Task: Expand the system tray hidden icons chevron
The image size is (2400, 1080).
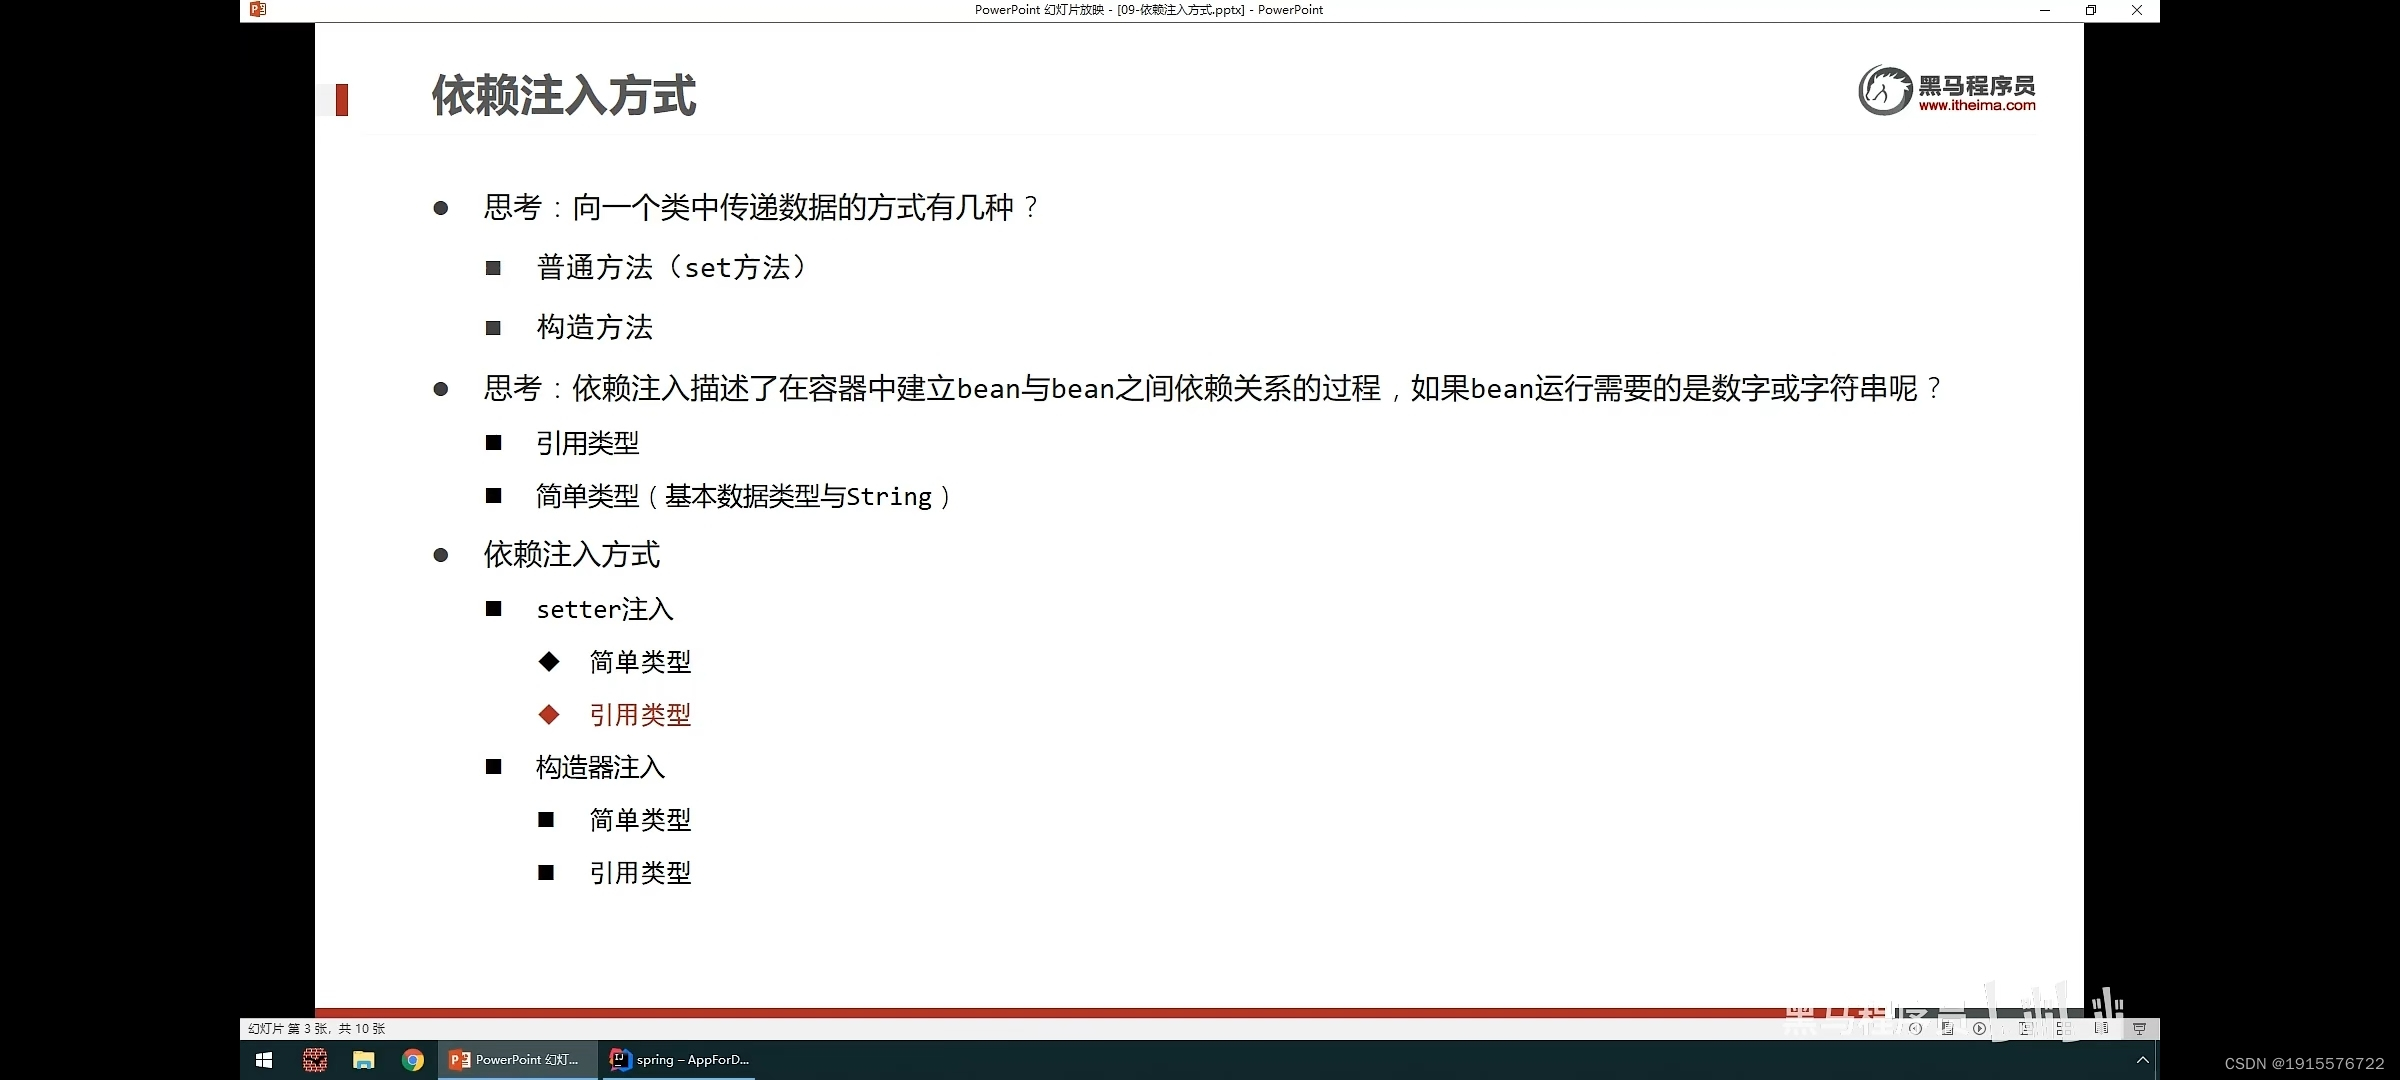Action: [2142, 1060]
